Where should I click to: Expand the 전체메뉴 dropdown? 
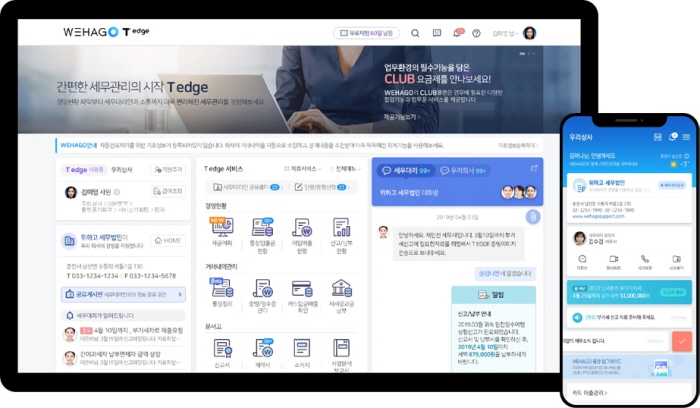tap(345, 169)
